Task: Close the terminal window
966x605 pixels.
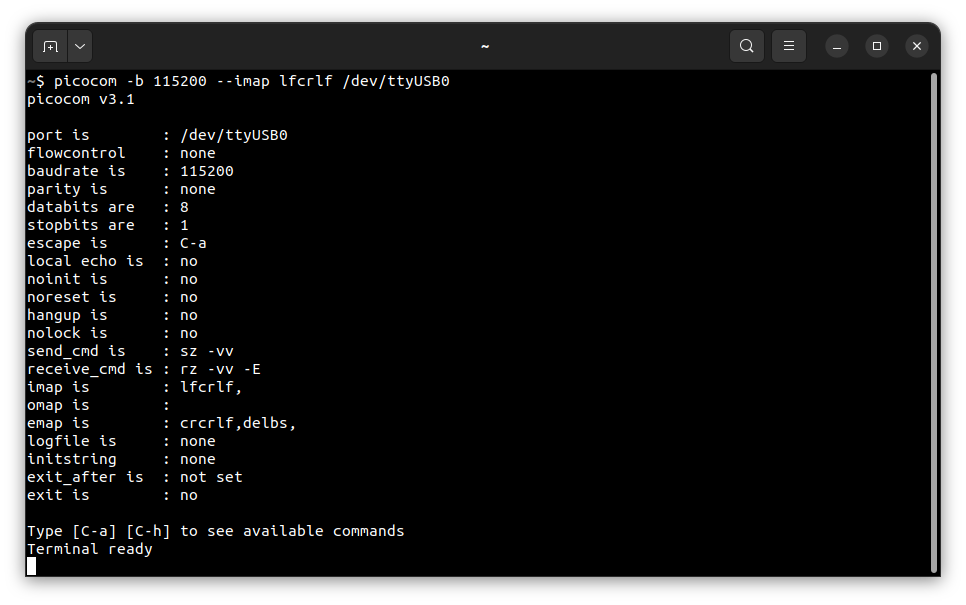Action: pyautogui.click(x=917, y=46)
